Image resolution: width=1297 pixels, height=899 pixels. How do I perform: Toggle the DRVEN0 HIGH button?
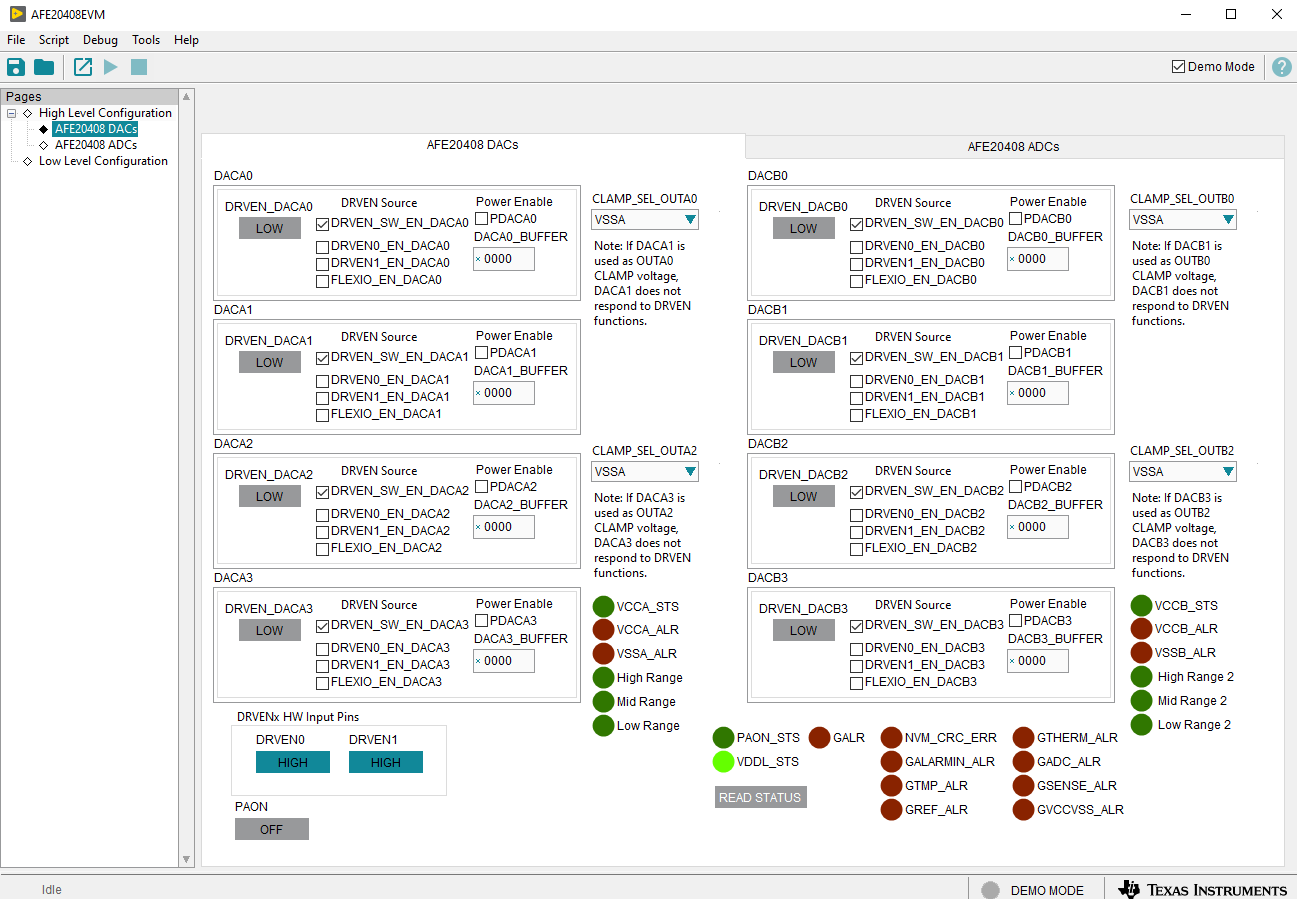point(292,762)
